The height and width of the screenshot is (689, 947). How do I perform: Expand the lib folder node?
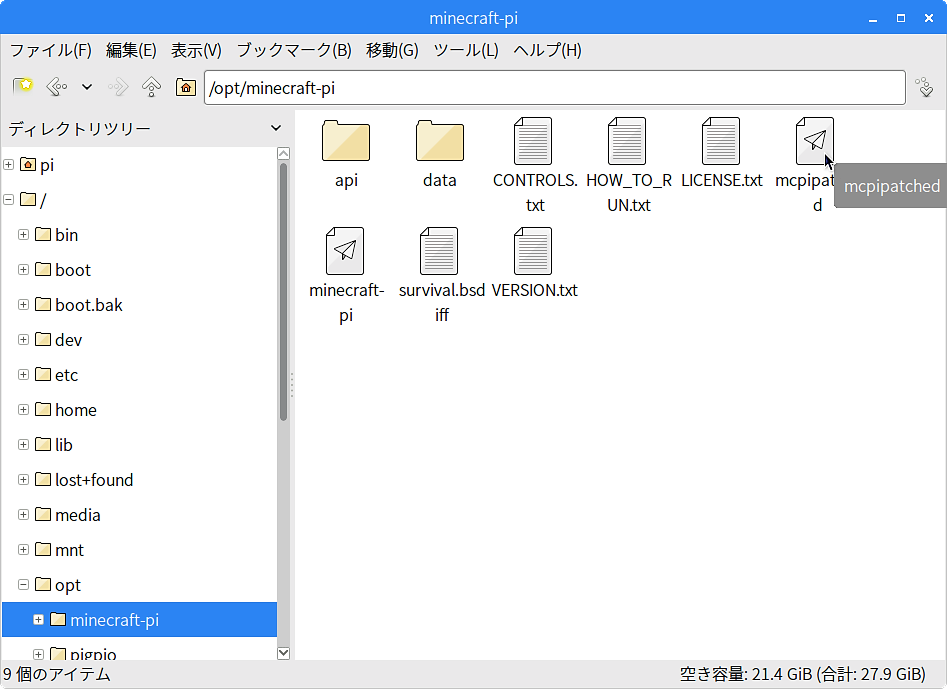(24, 444)
